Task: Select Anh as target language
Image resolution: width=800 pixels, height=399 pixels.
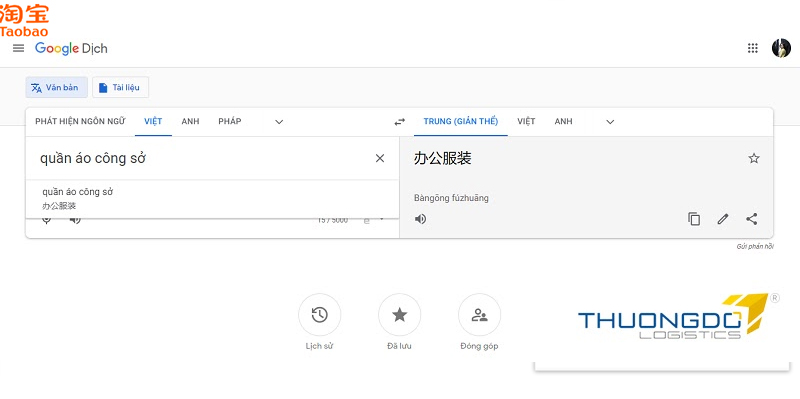Action: coord(563,121)
